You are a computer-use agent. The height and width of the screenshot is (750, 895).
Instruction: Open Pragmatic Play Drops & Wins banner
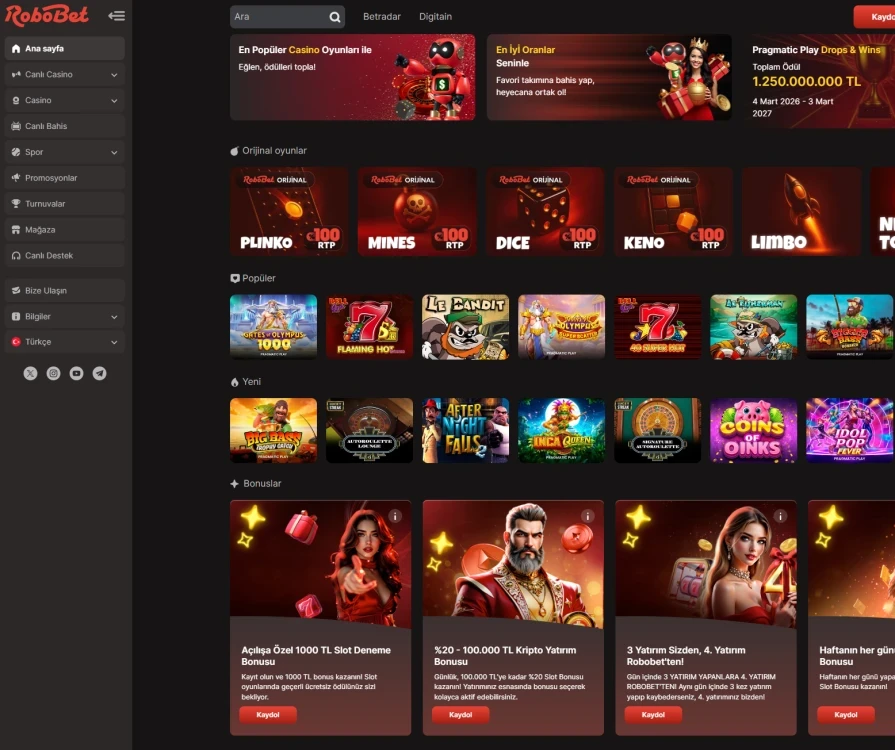click(819, 81)
